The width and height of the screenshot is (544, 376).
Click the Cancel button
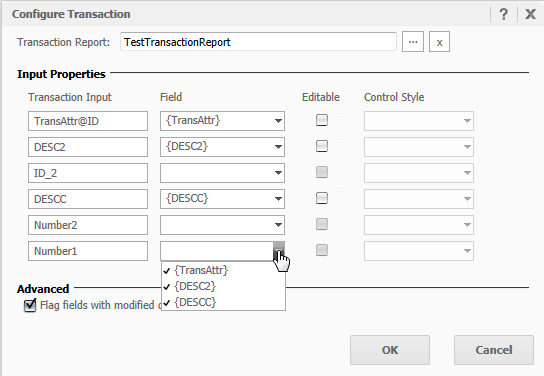pos(494,350)
